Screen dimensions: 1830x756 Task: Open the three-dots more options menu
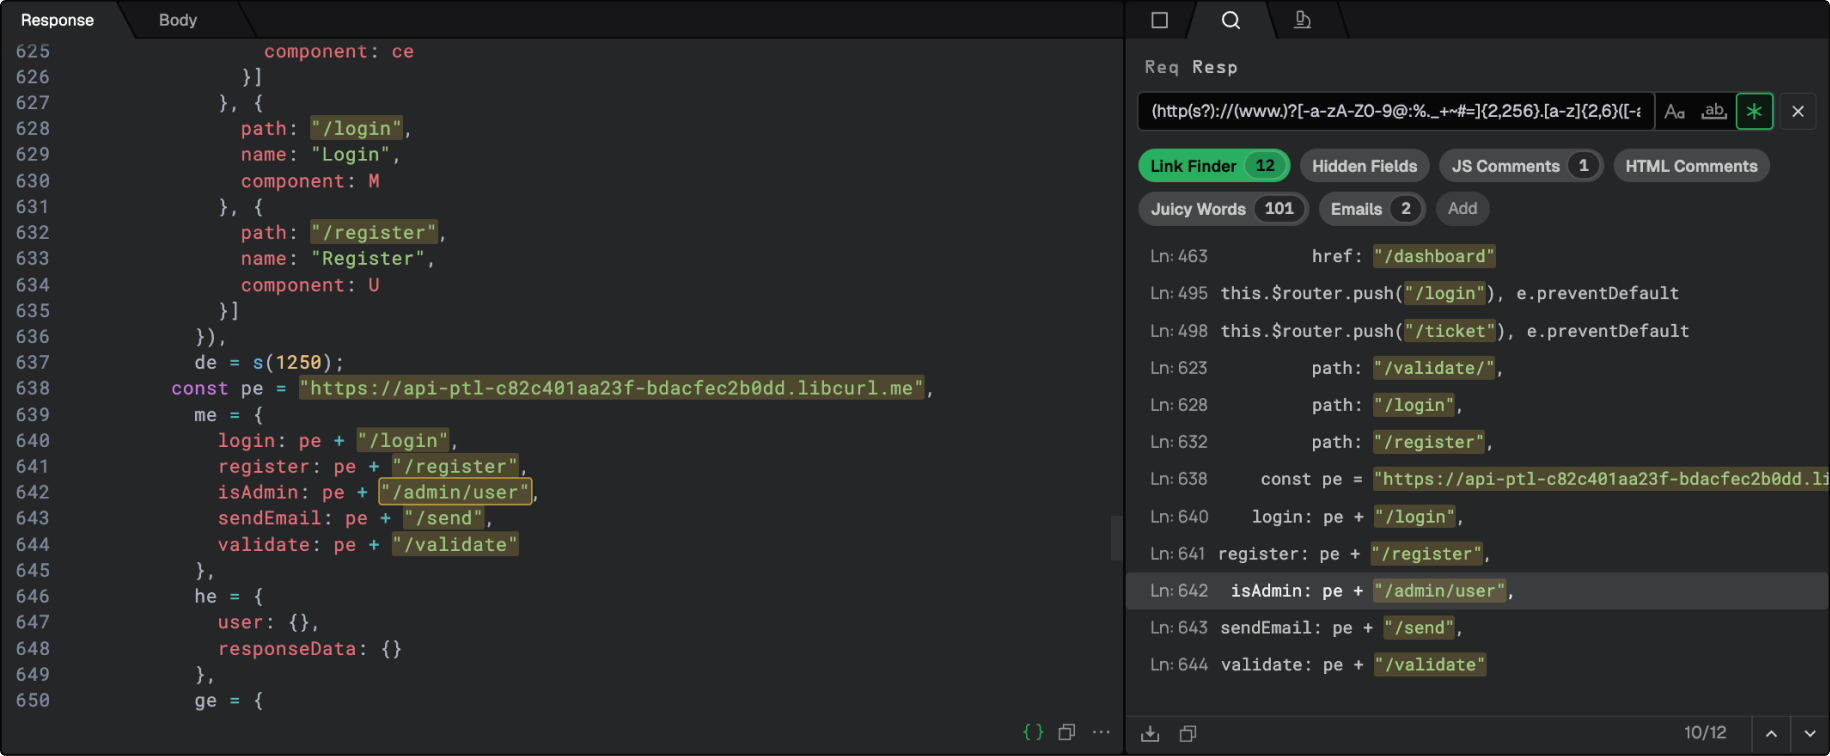click(1101, 732)
